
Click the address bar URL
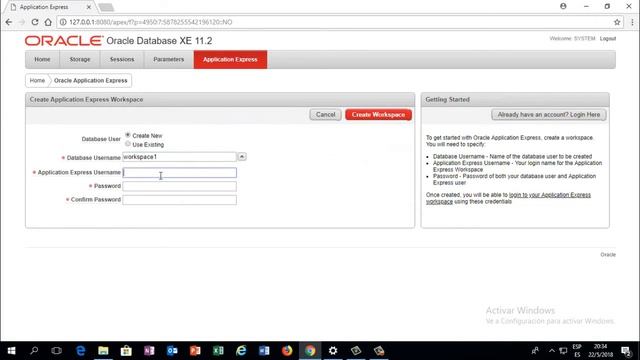coord(151,22)
